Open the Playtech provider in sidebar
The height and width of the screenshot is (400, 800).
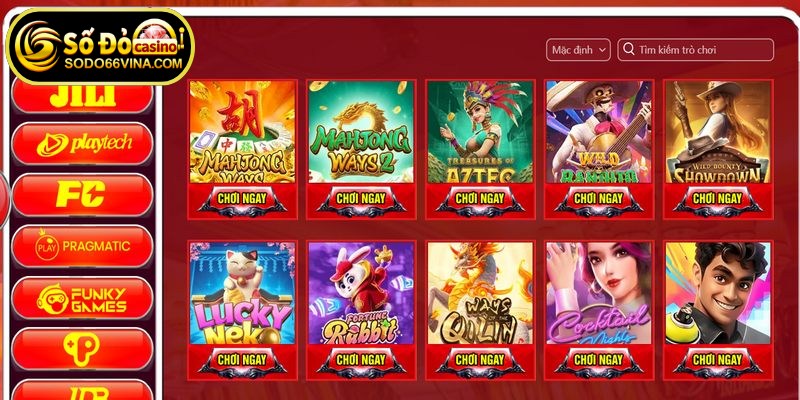[82, 144]
